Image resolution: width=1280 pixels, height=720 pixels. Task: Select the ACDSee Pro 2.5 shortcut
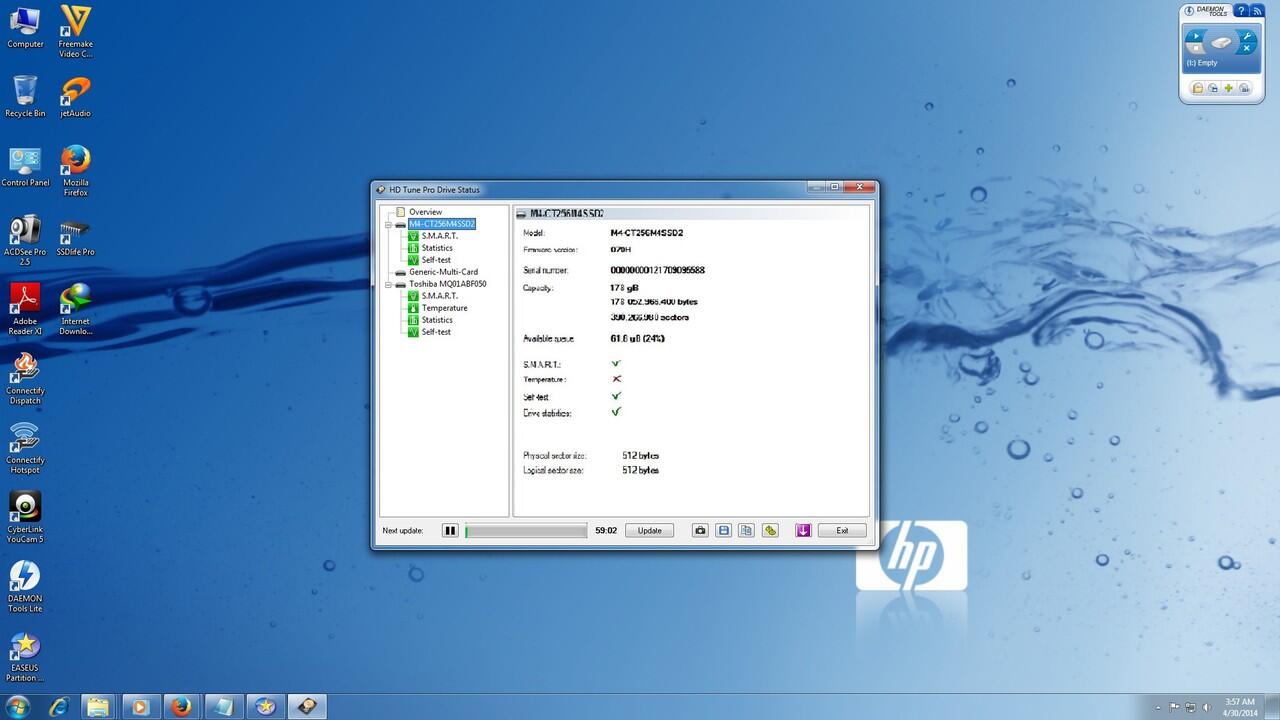pos(25,240)
